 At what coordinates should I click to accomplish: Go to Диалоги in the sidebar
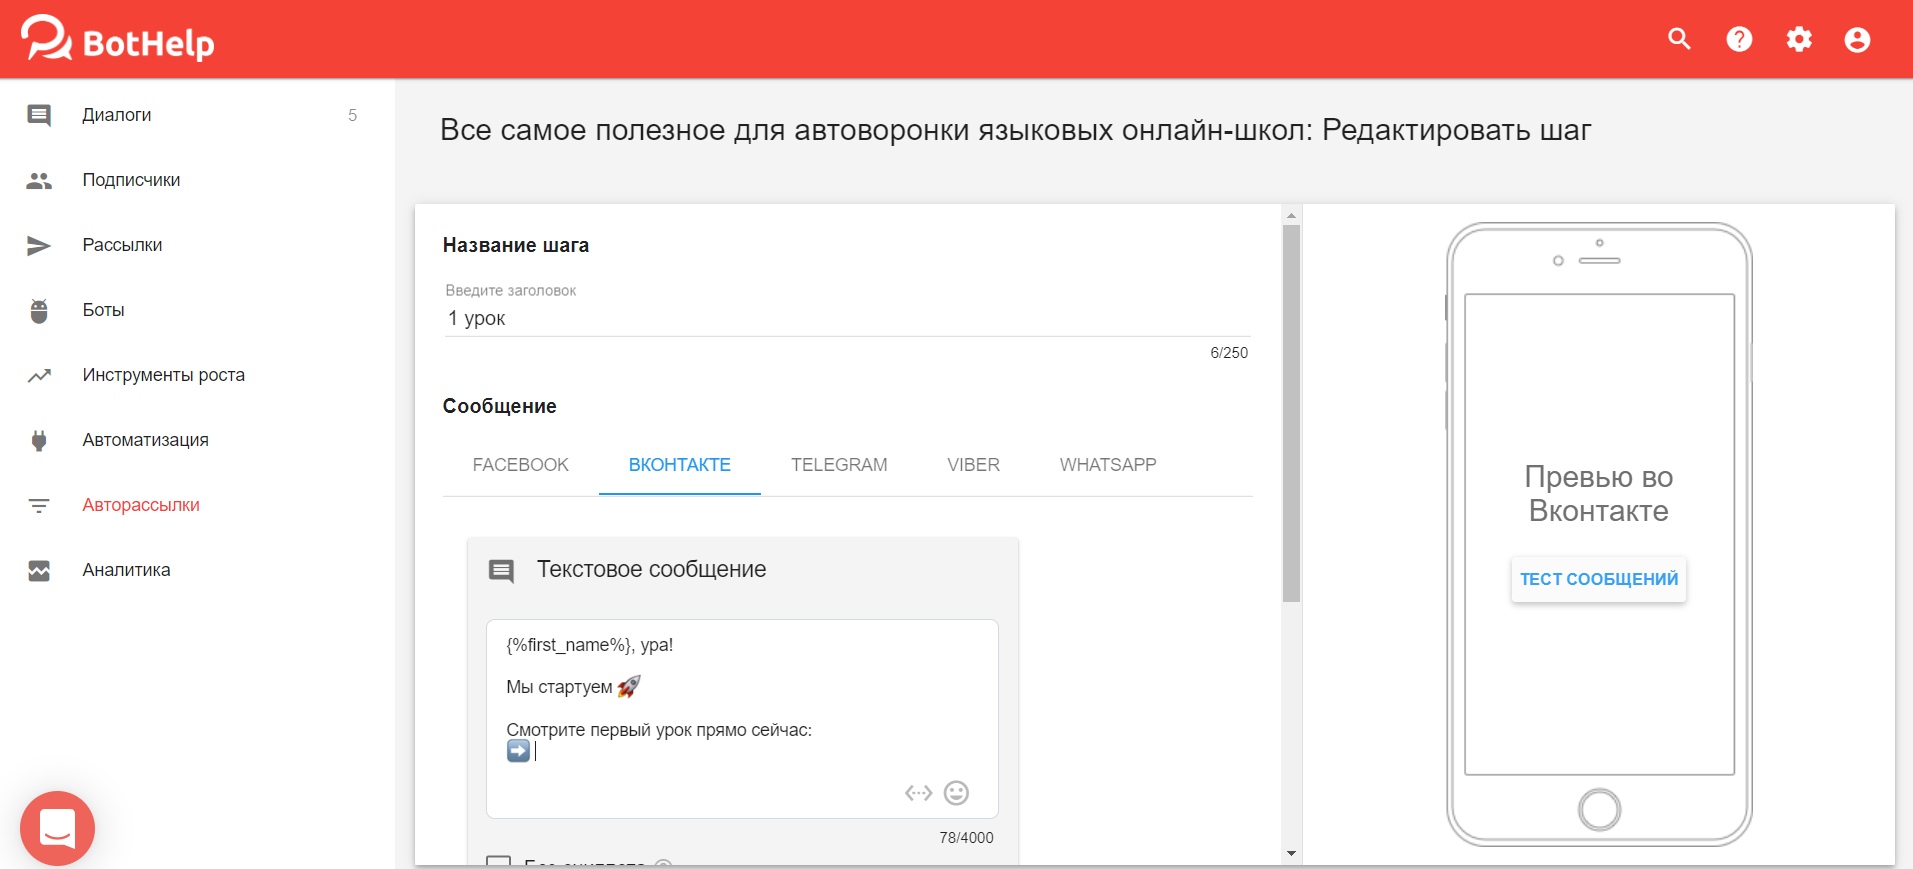(117, 115)
